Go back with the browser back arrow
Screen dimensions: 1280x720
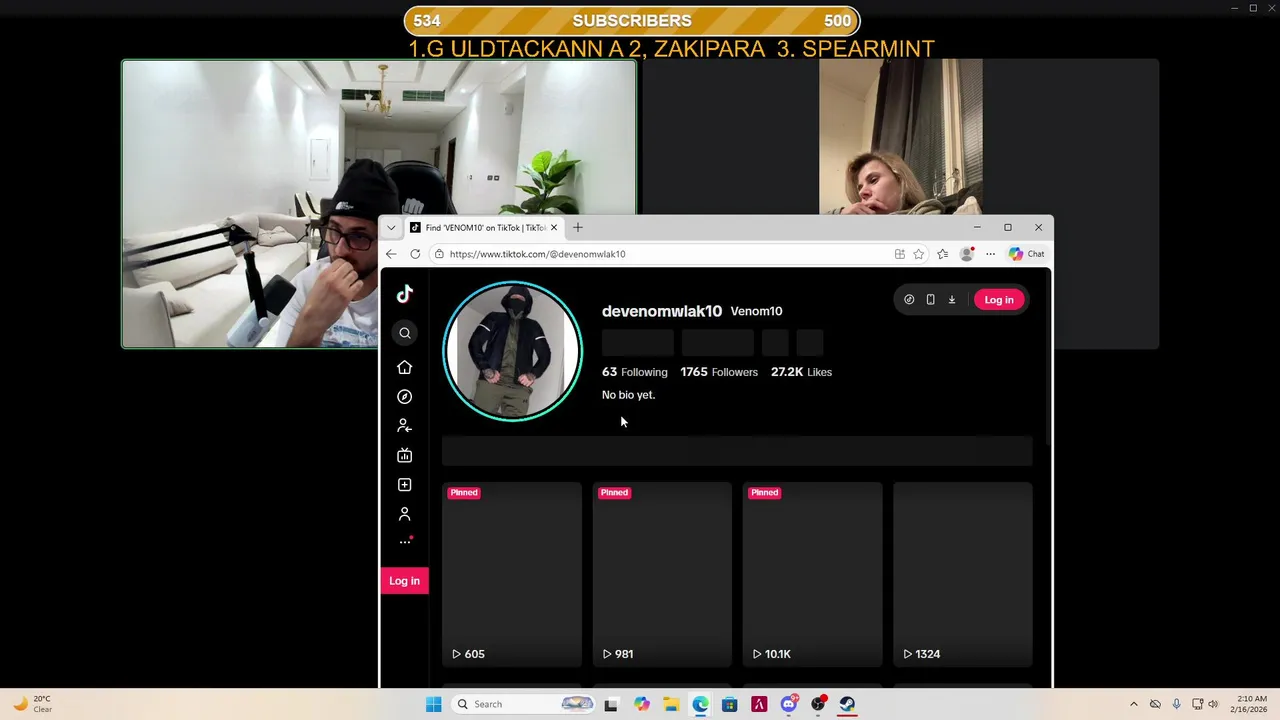(x=391, y=254)
